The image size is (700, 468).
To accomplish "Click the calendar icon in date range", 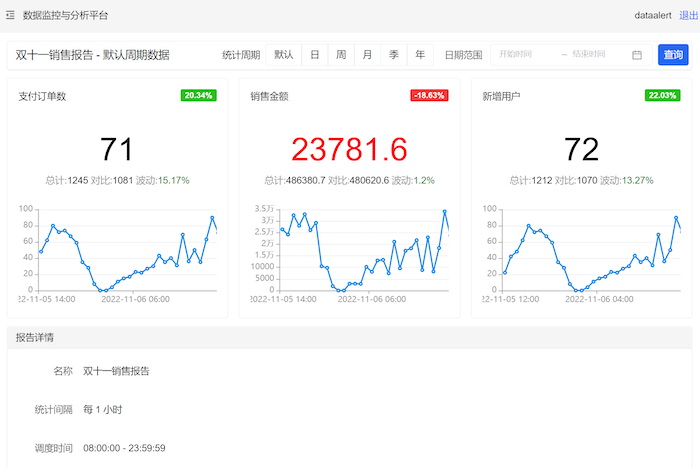I will pyautogui.click(x=637, y=55).
